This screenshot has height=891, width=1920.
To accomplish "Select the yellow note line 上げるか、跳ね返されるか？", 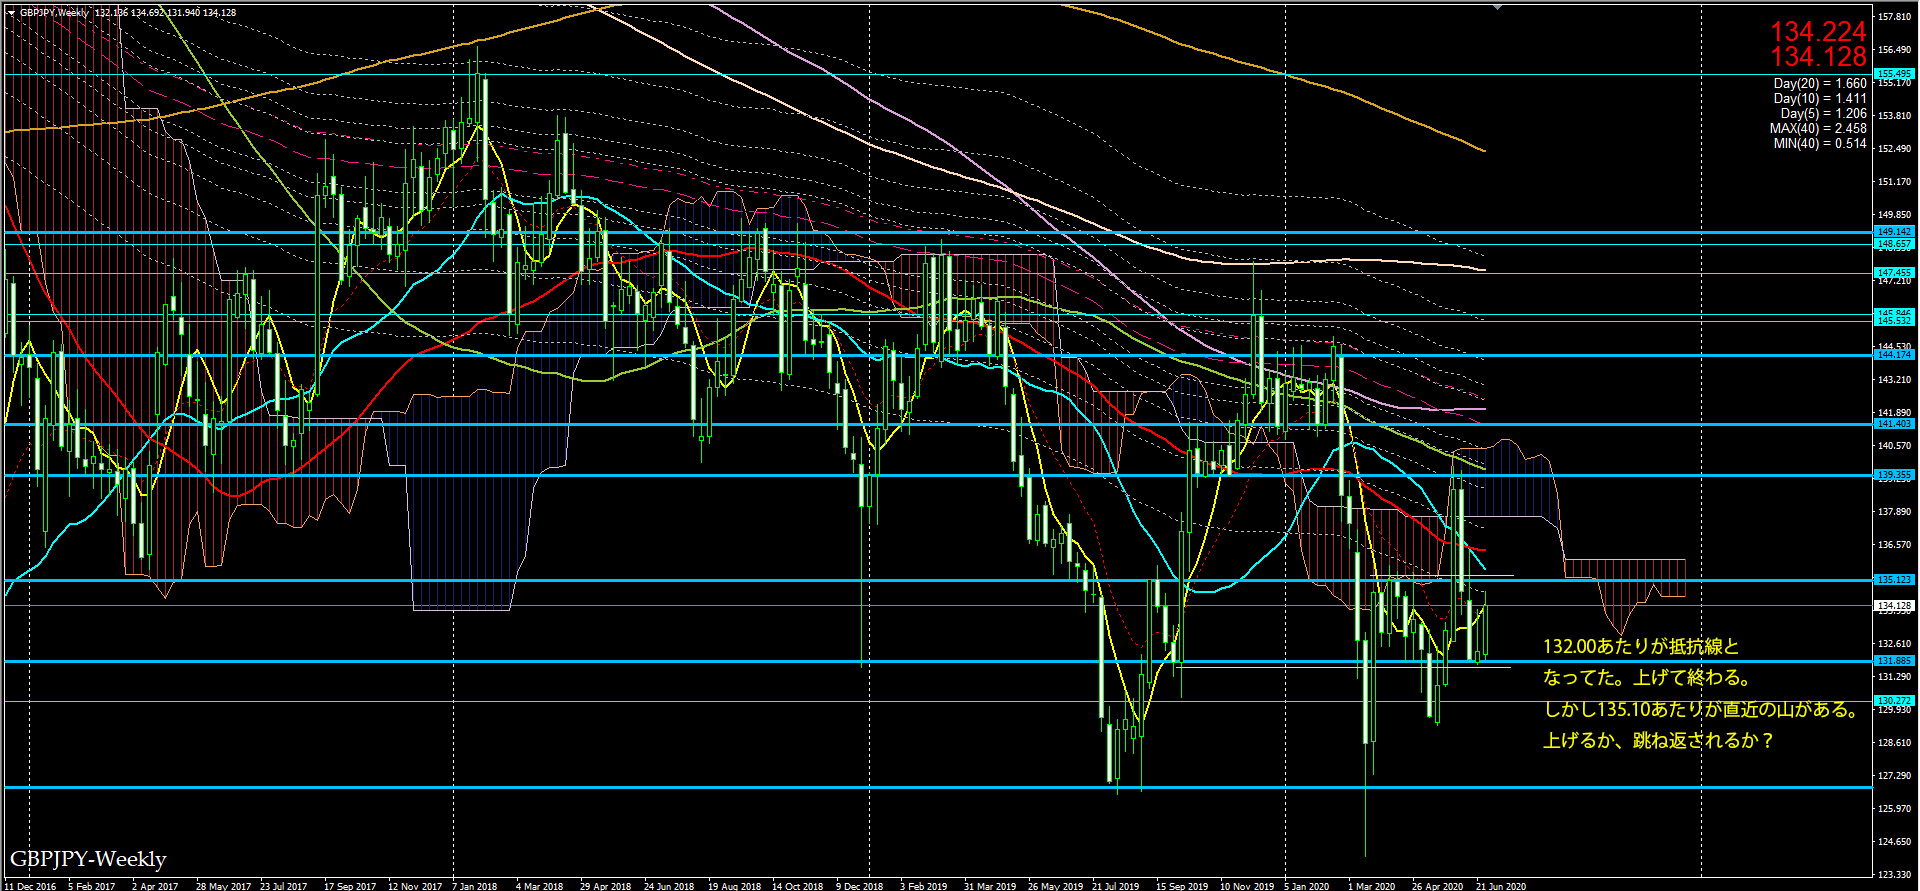I will point(1659,741).
